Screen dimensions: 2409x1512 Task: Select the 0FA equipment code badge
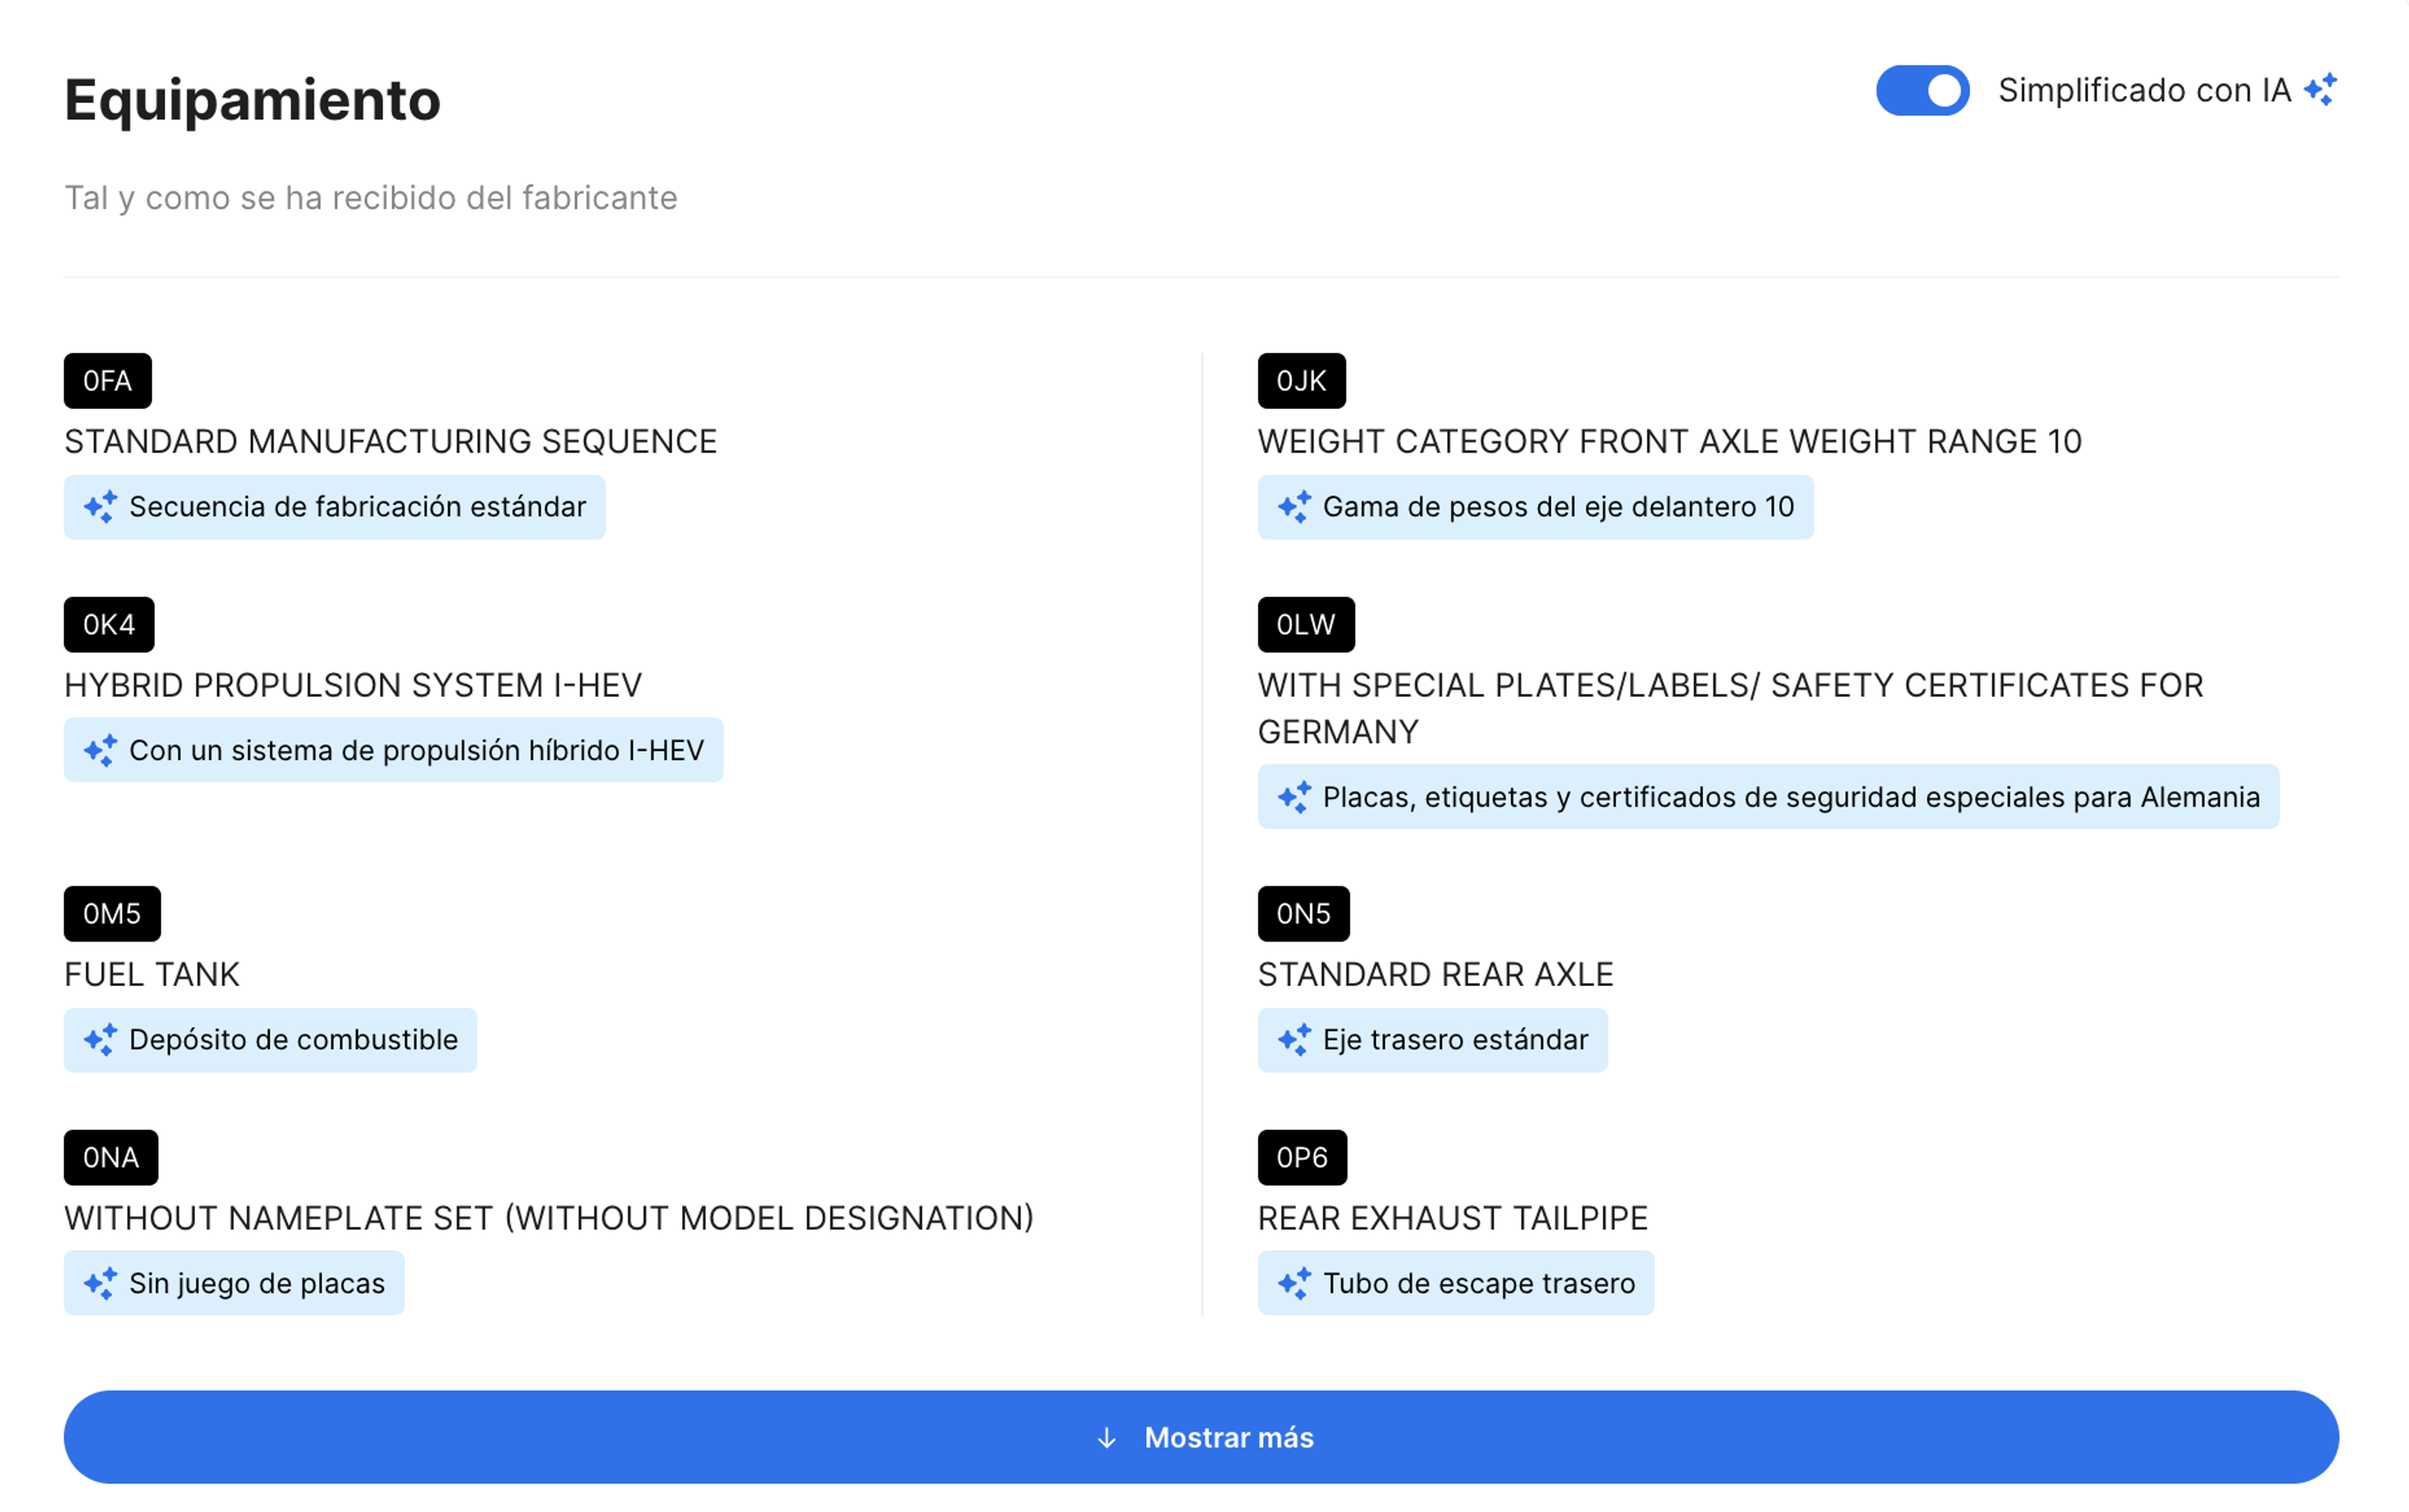tap(107, 381)
